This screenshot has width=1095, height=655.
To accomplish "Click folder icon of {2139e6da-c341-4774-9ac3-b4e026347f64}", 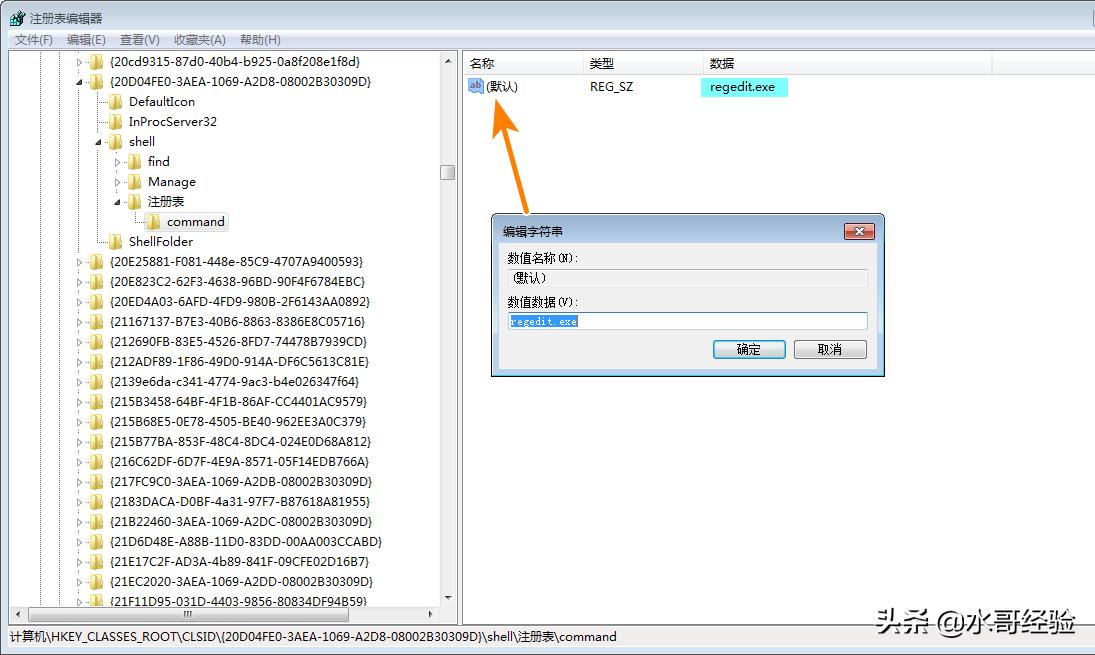I will tap(96, 382).
